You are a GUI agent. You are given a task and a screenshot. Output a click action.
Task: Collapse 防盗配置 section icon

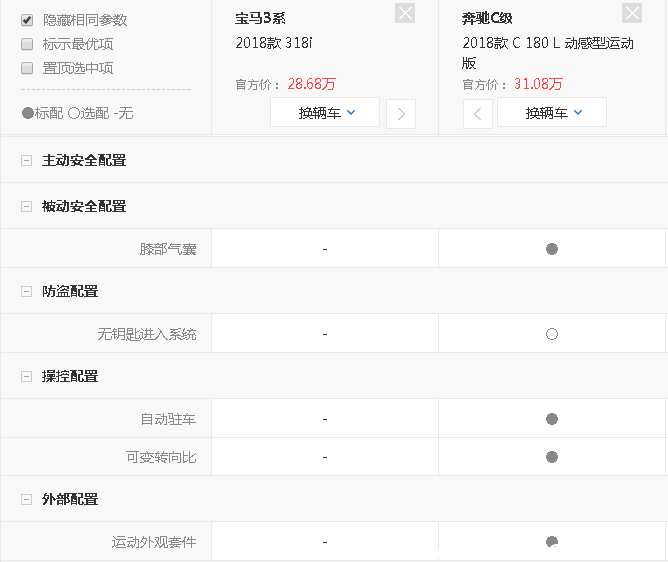tap(26, 291)
